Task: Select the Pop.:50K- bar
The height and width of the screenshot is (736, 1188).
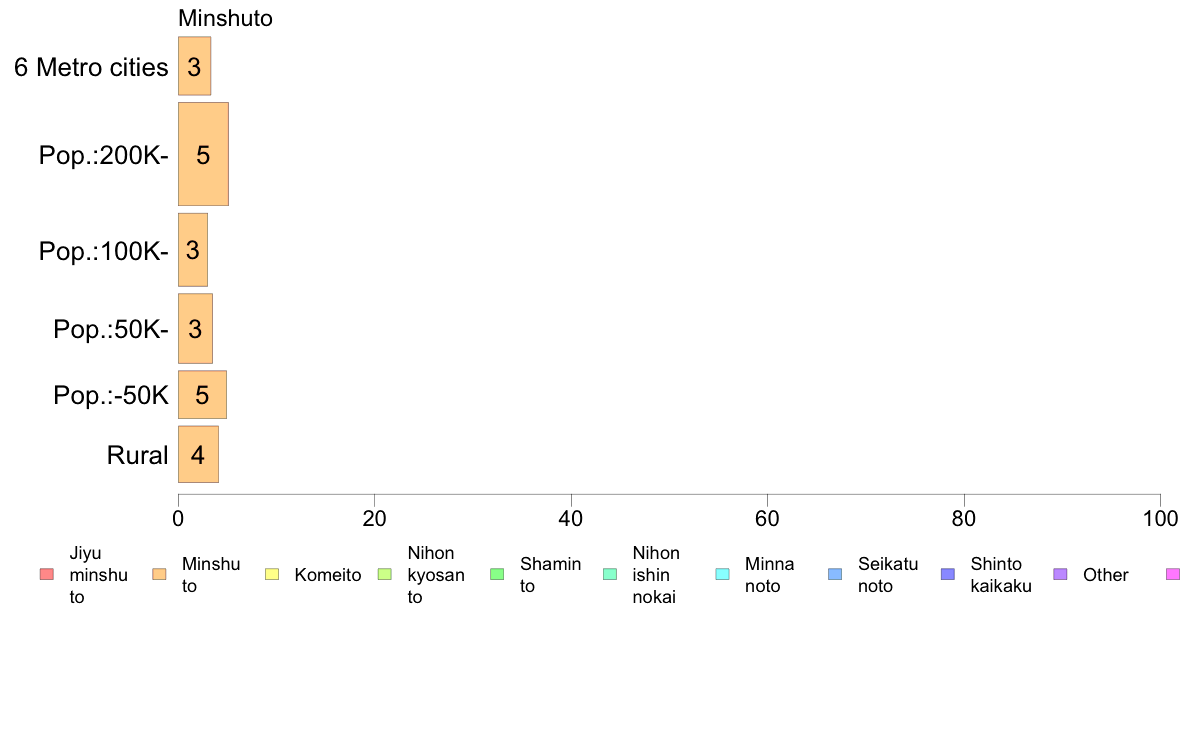Action: (195, 328)
